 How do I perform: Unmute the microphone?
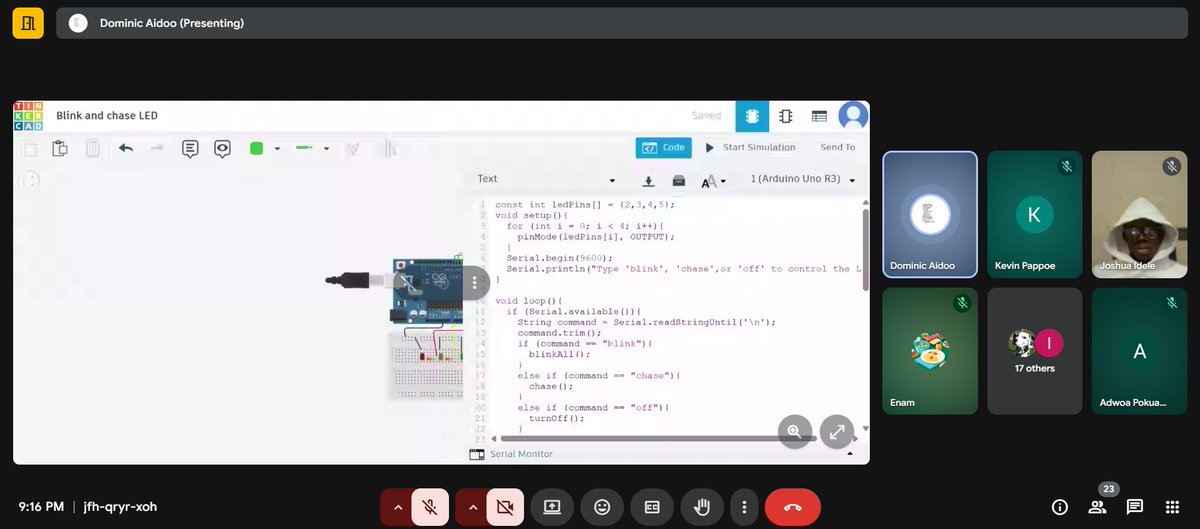point(430,507)
